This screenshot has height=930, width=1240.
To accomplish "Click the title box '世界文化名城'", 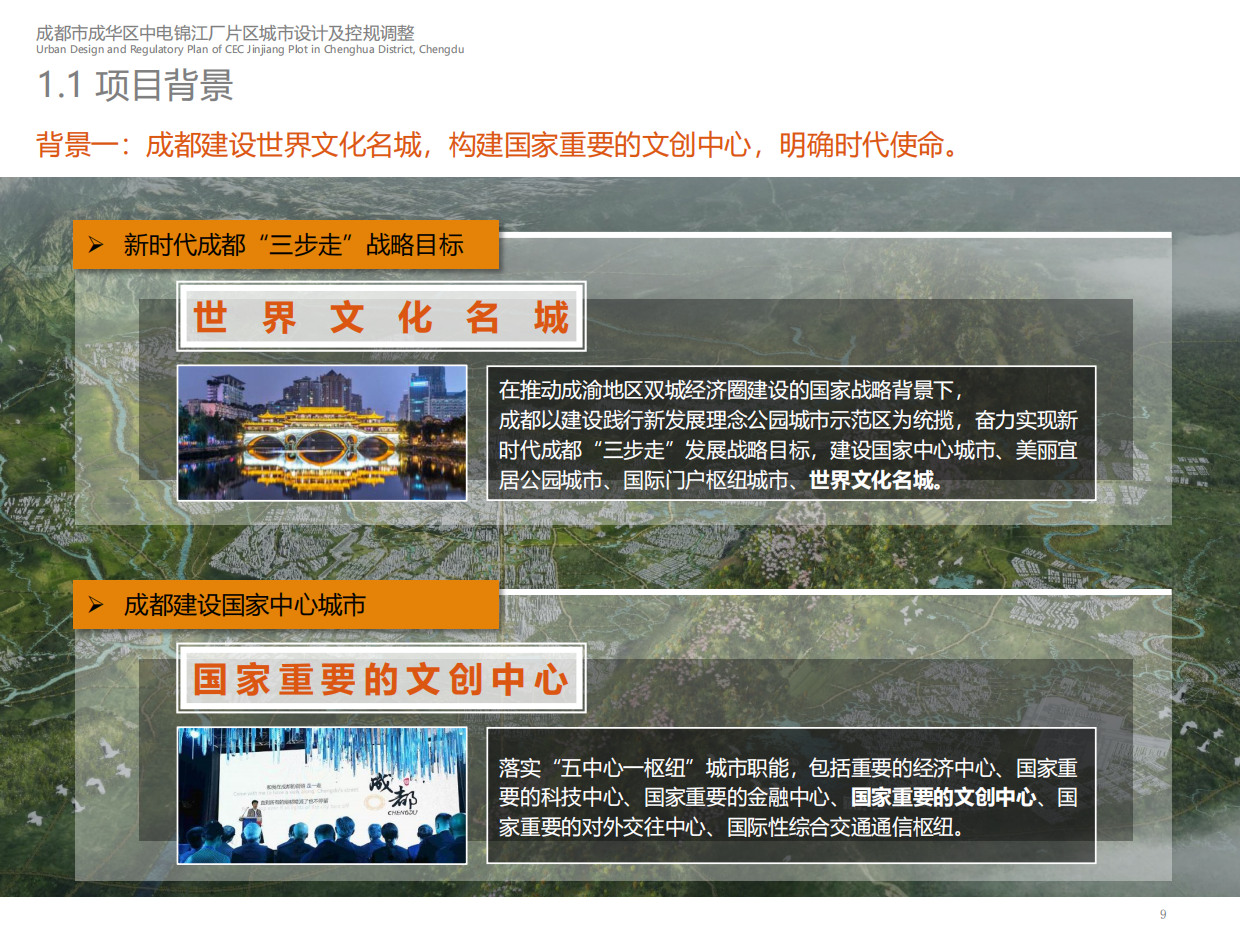I will [382, 317].
